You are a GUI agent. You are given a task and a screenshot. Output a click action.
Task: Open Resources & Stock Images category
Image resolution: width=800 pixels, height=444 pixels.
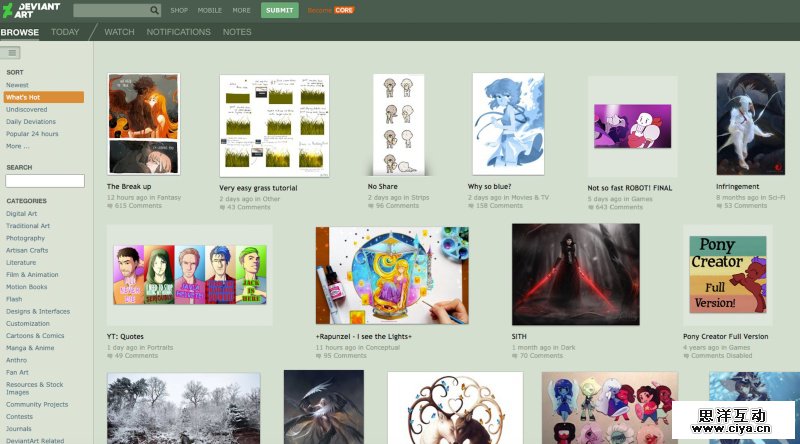coord(35,388)
